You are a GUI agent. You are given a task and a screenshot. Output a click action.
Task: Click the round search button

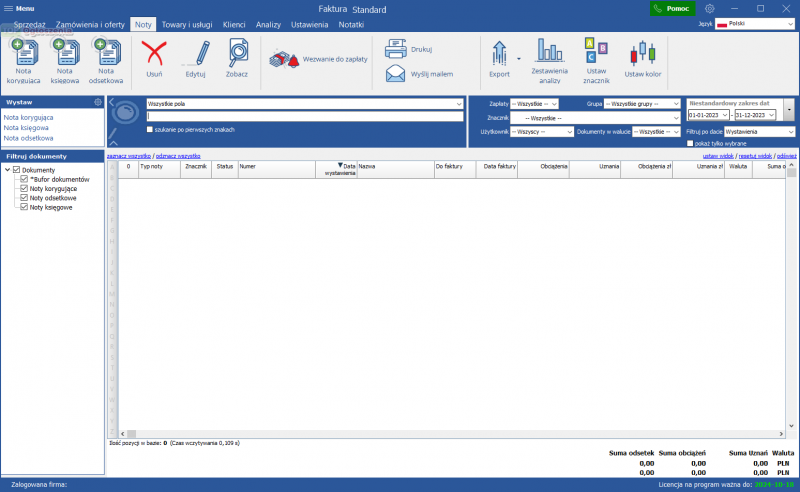125,112
